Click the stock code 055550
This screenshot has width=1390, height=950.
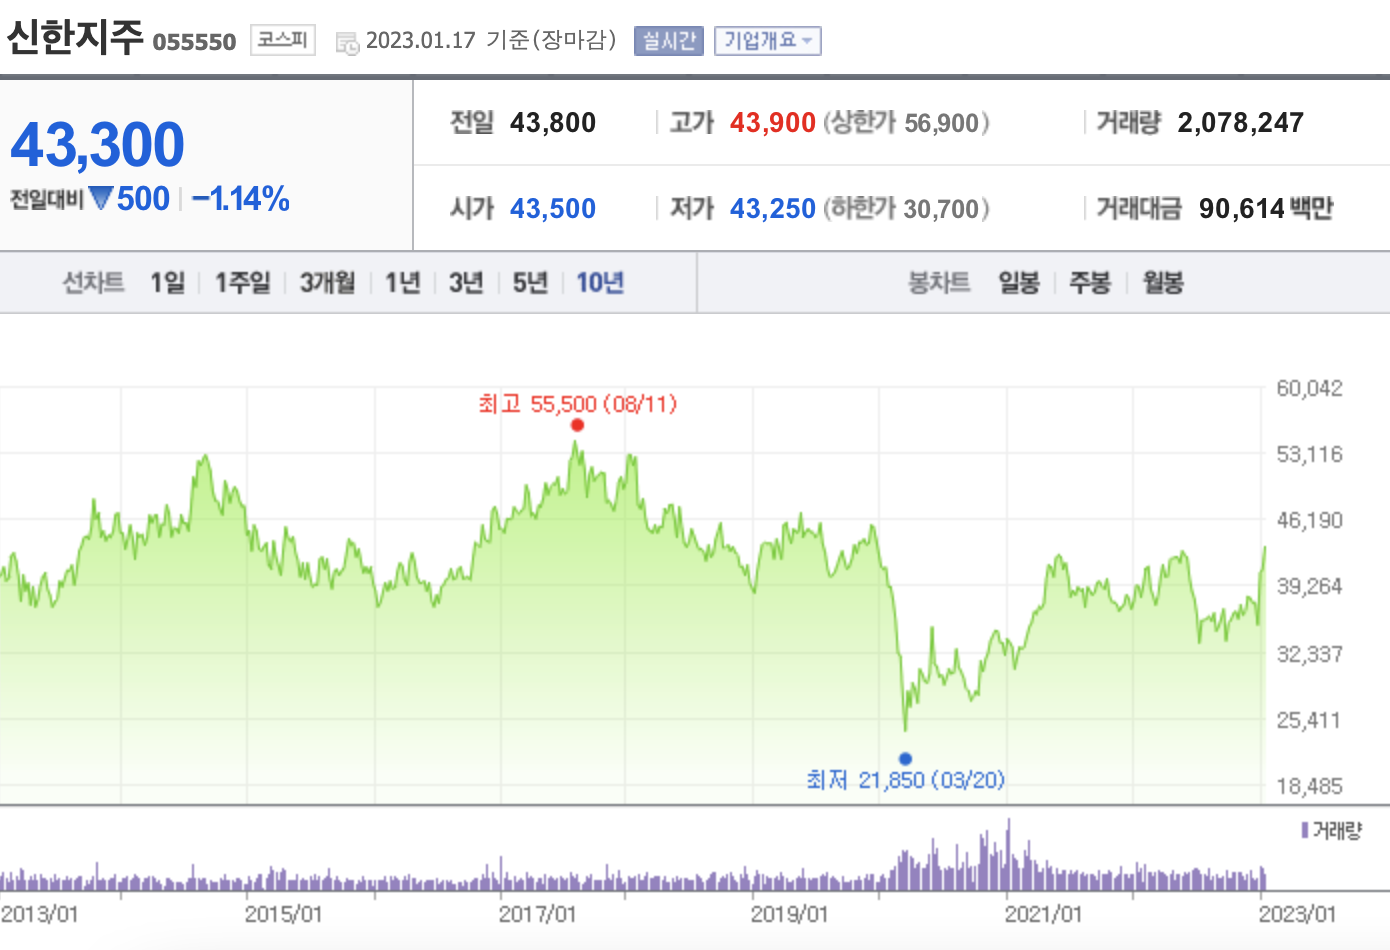194,42
